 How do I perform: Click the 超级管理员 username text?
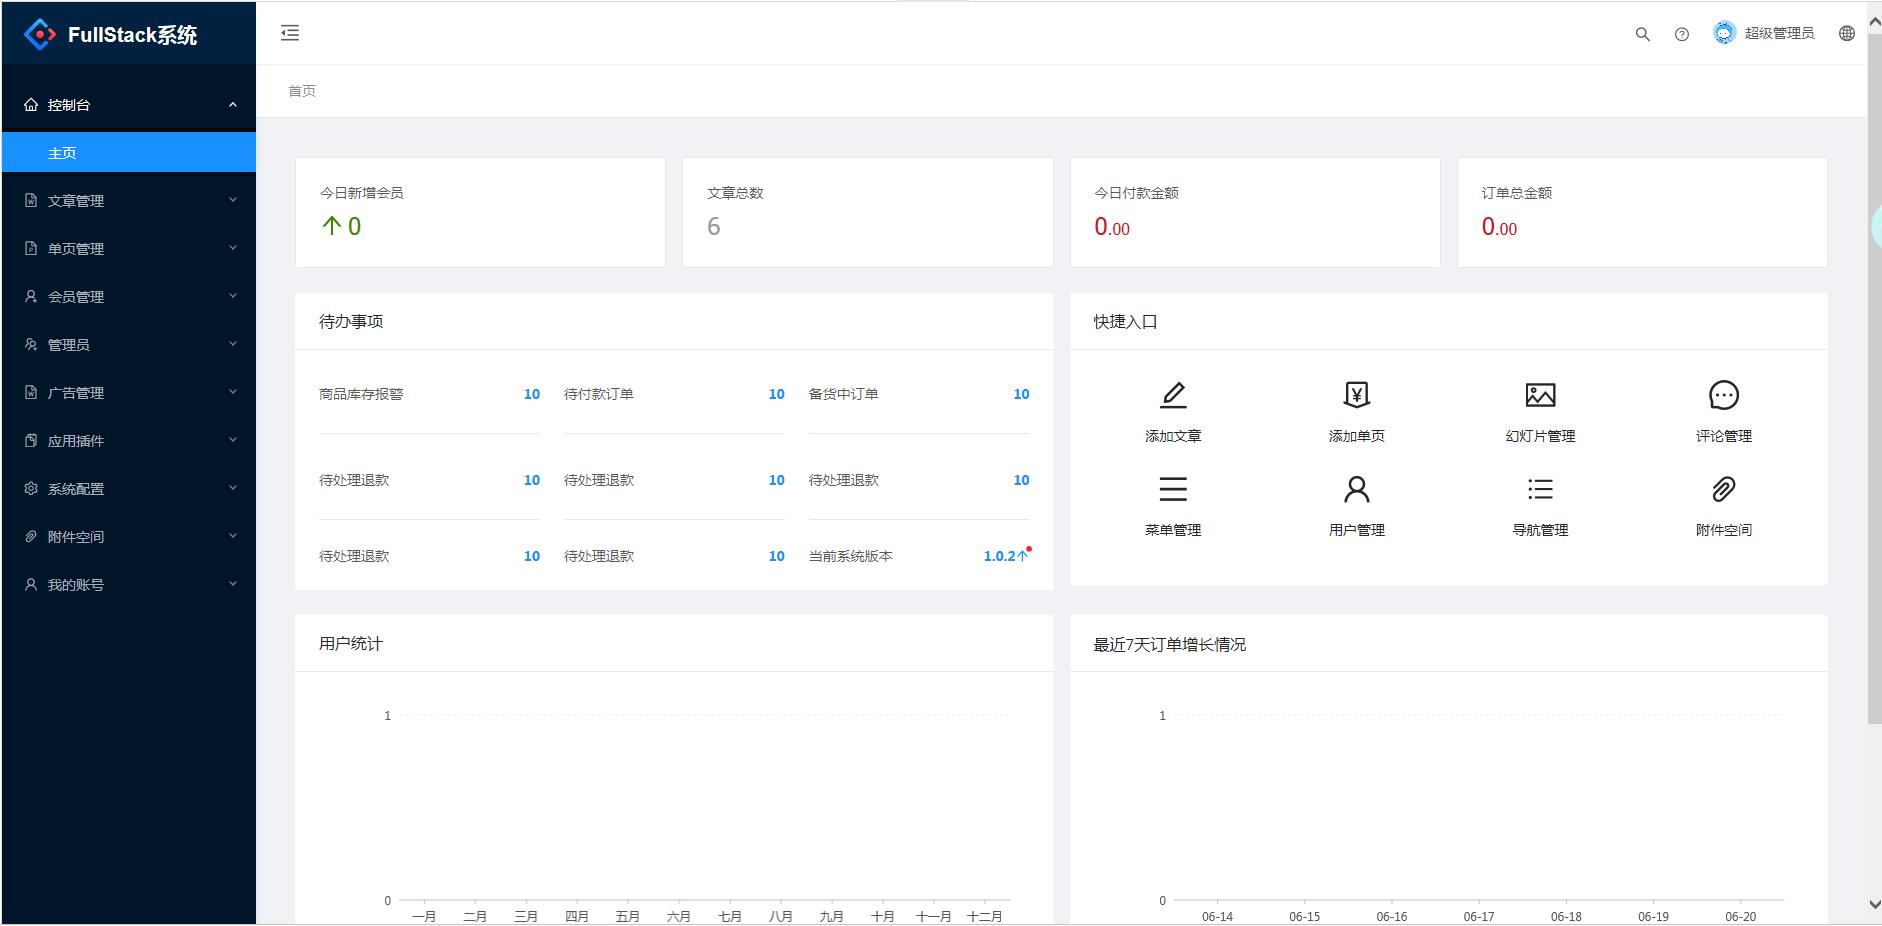point(1779,33)
